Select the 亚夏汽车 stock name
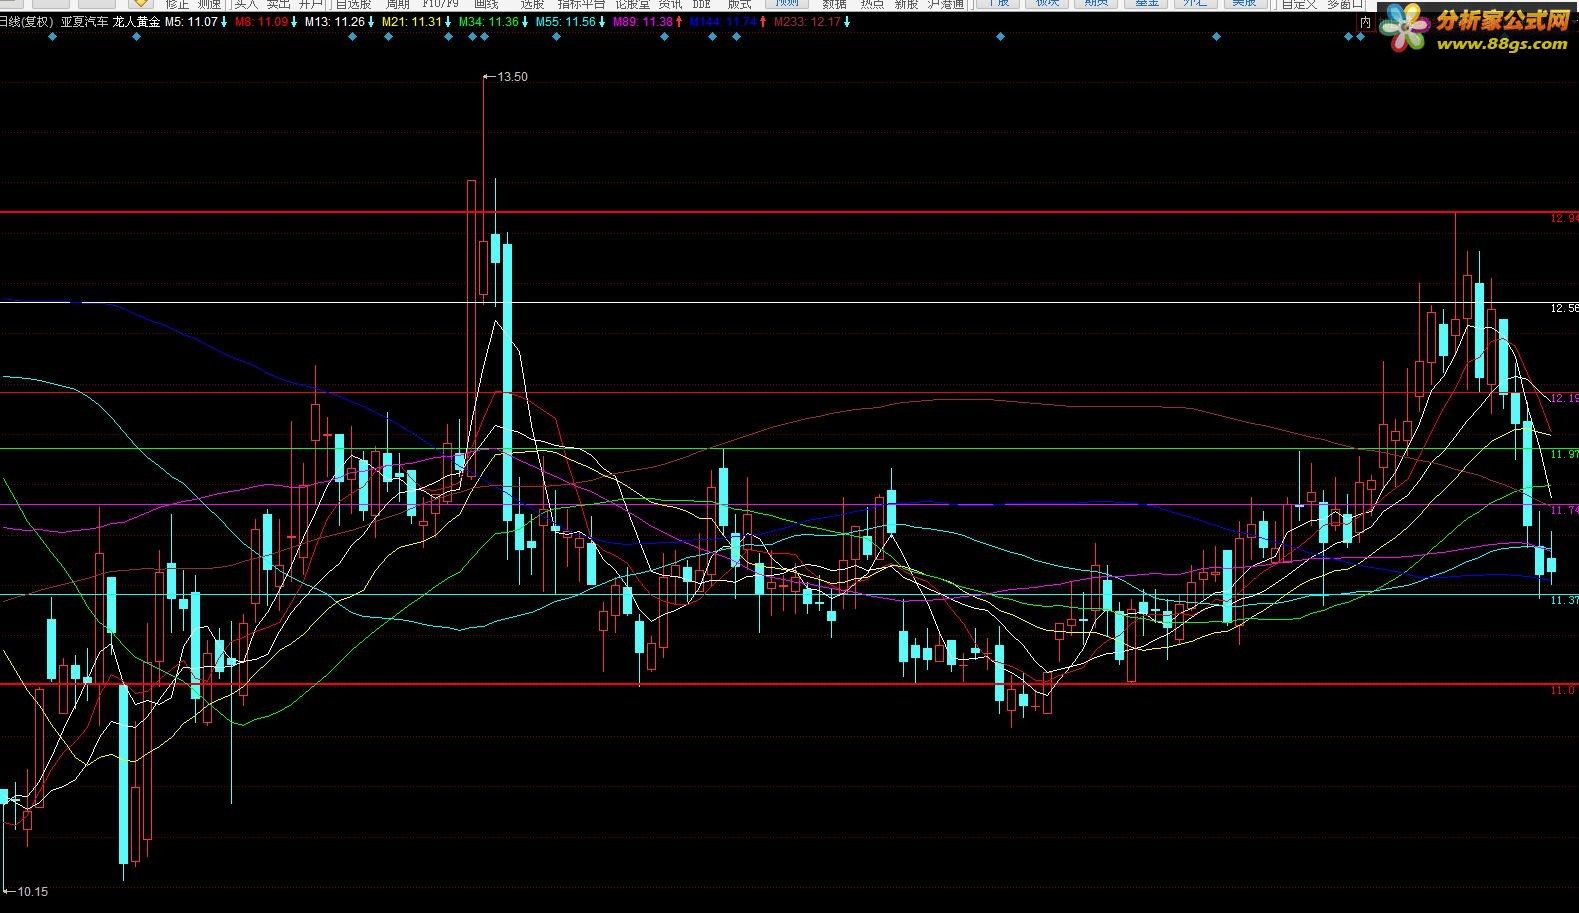This screenshot has height=913, width=1579. tap(83, 21)
